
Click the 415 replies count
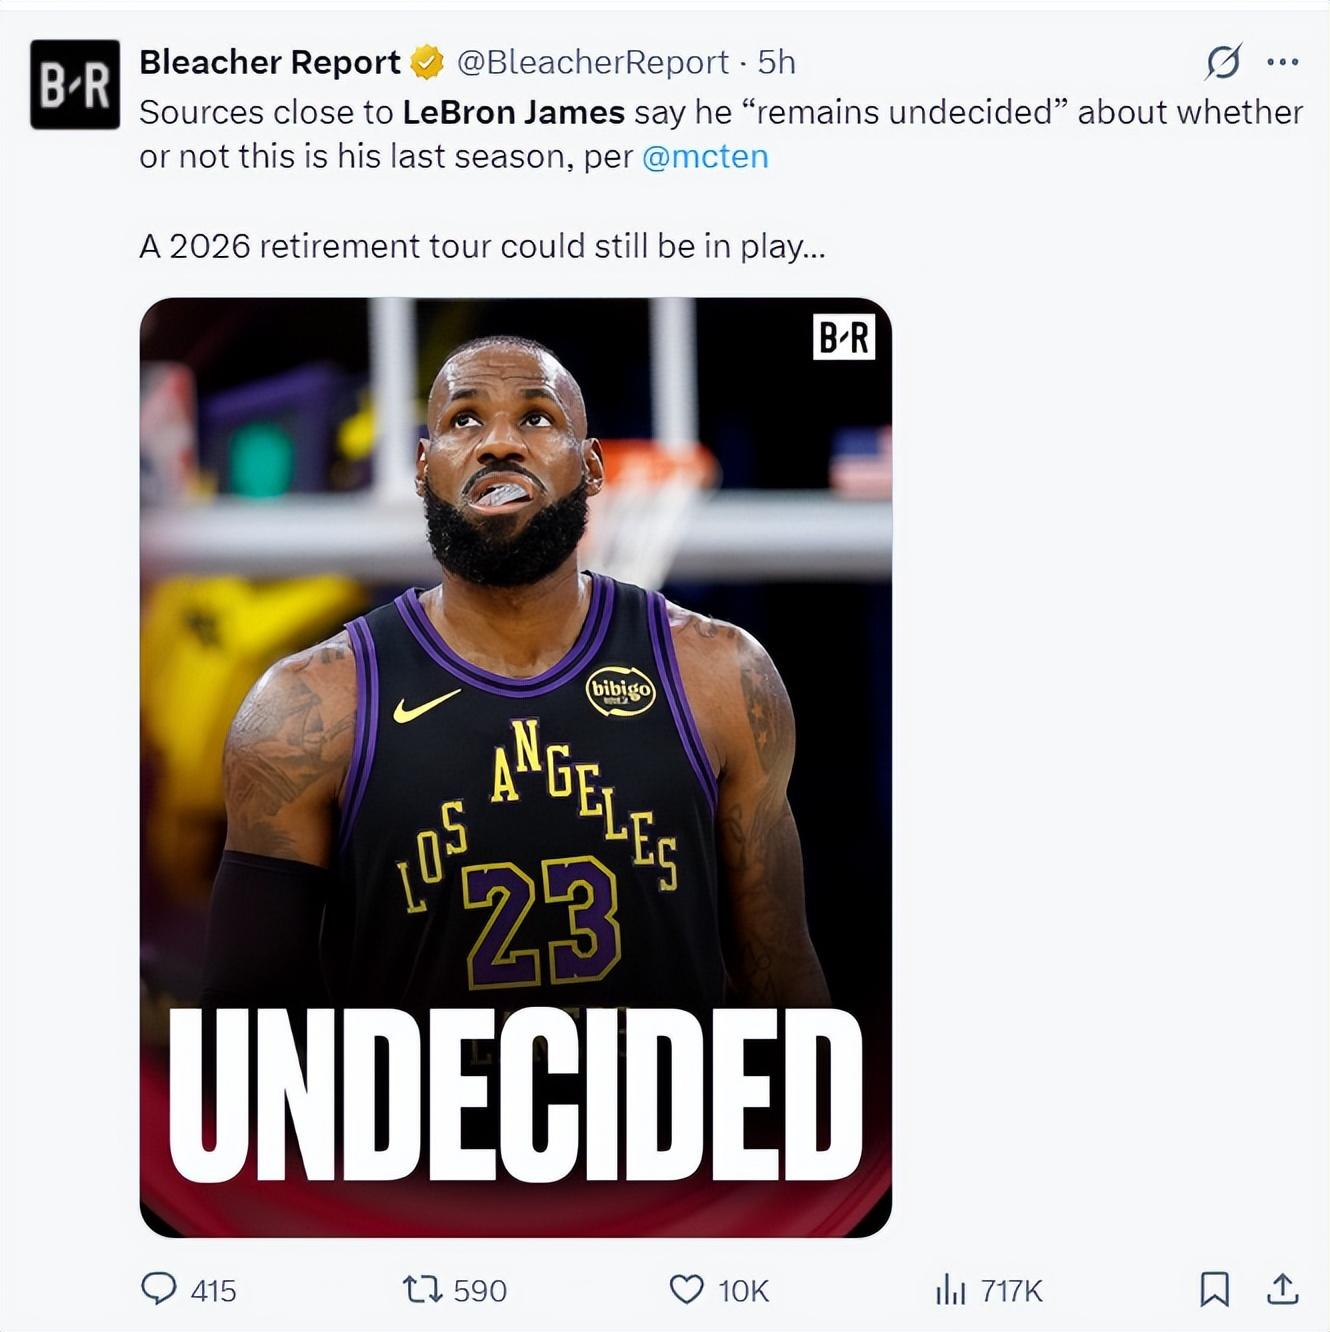click(x=213, y=1291)
